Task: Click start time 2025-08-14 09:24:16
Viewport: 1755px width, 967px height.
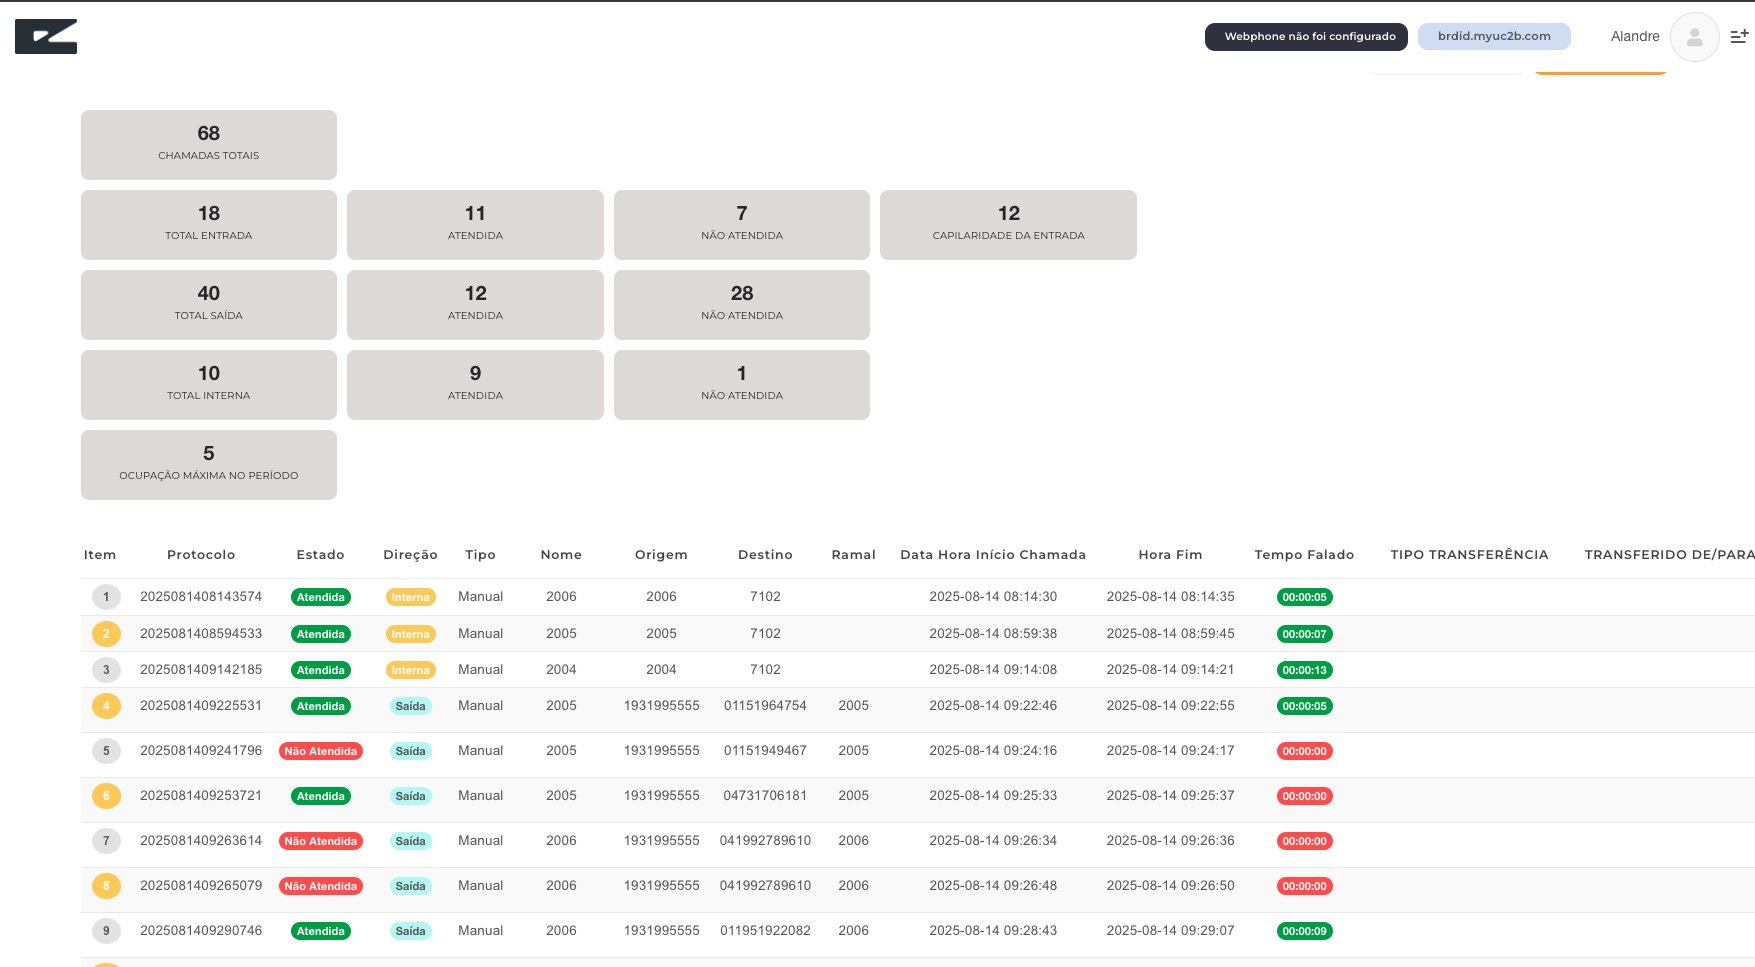Action: [x=993, y=751]
